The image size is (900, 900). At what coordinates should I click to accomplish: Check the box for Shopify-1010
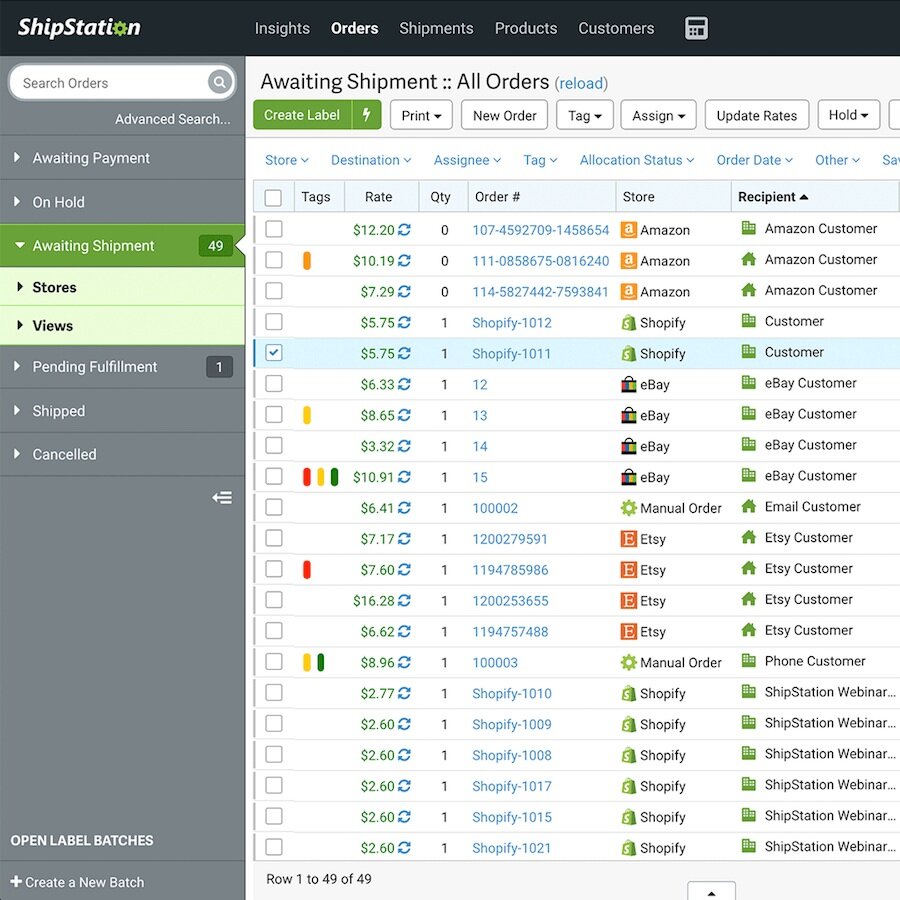pos(274,692)
